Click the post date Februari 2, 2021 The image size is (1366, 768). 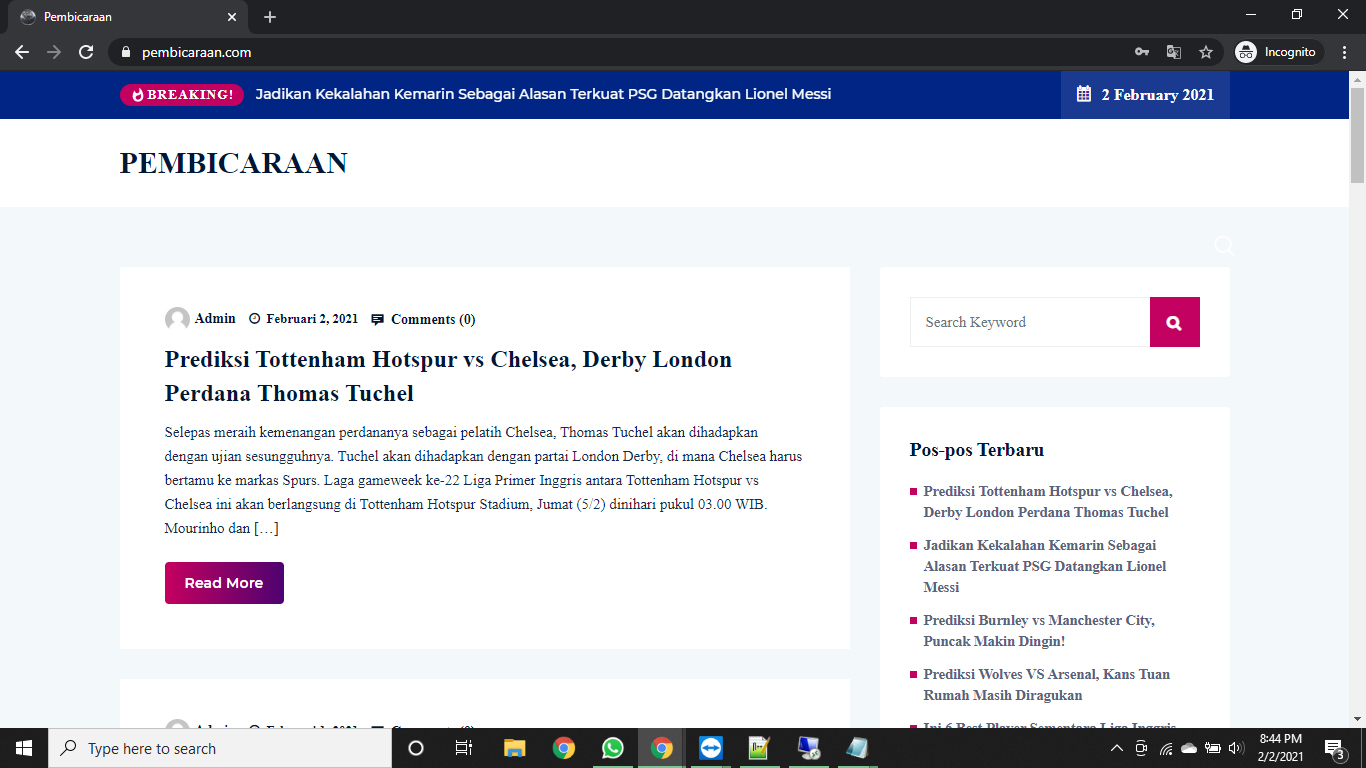click(312, 319)
